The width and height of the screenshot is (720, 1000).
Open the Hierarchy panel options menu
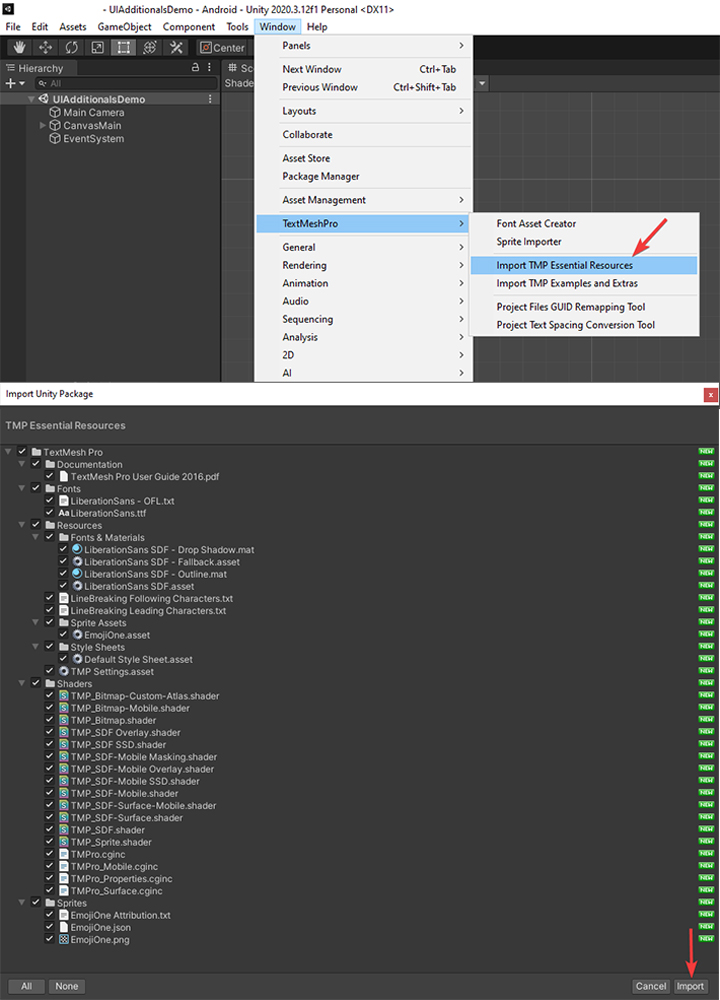pos(209,67)
